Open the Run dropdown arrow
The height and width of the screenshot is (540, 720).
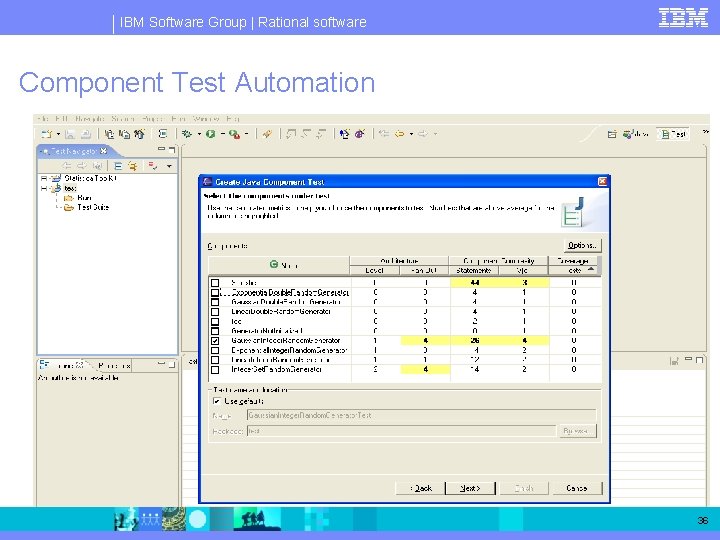pos(223,134)
